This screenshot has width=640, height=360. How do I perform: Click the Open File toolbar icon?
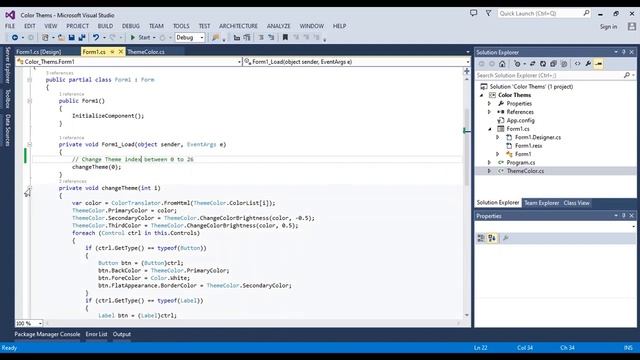[x=61, y=38]
